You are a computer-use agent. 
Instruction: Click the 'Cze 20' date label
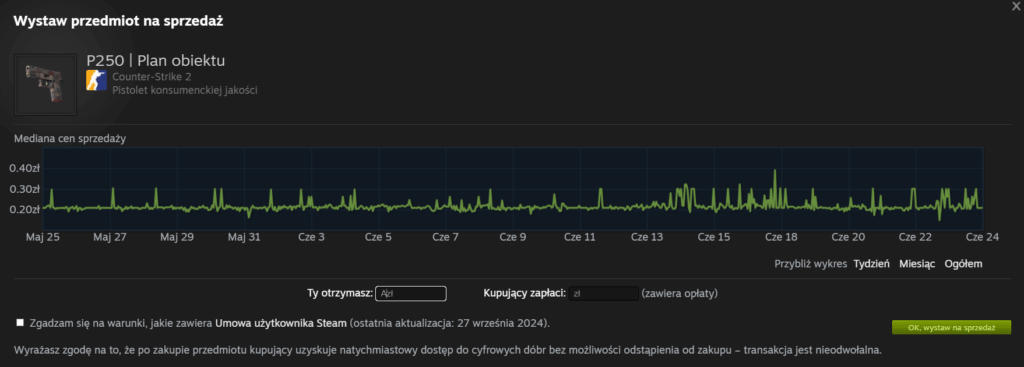pos(848,237)
